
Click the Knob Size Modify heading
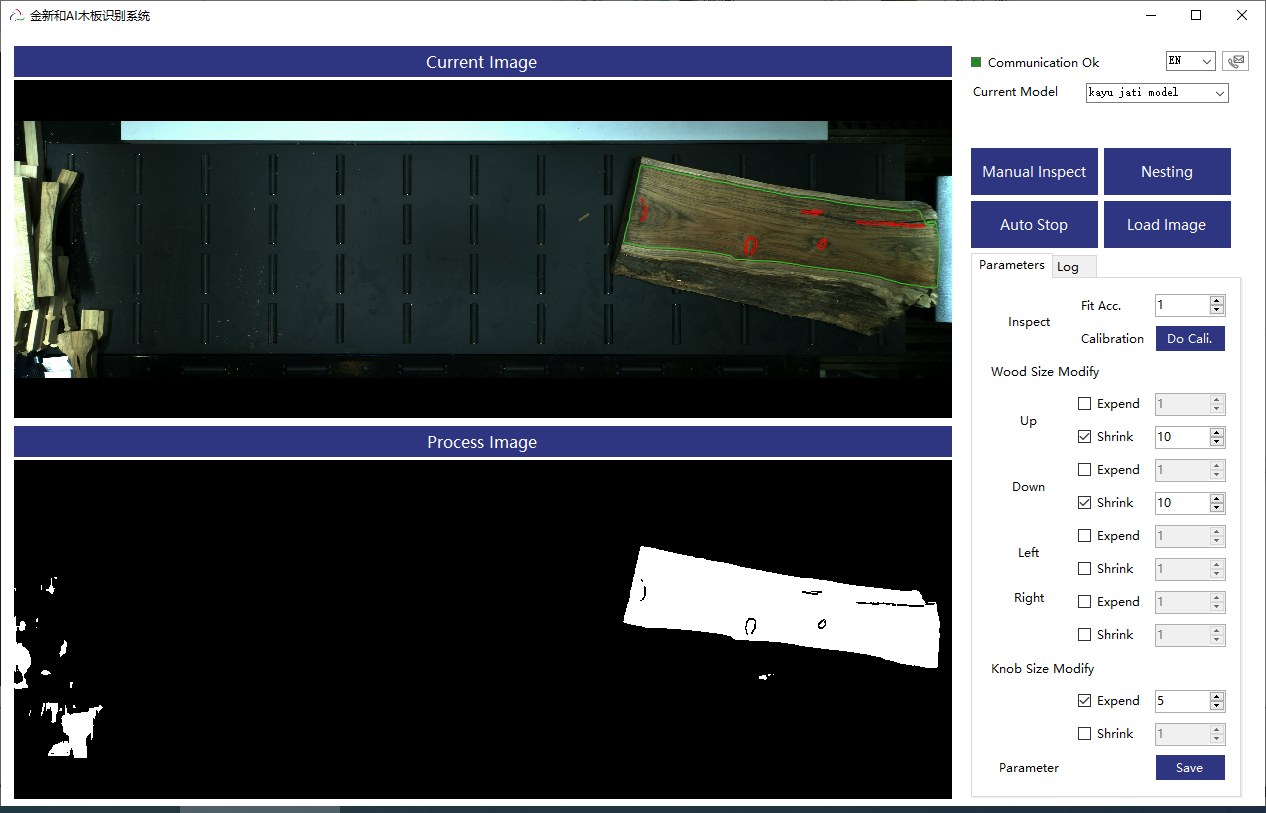[1043, 668]
